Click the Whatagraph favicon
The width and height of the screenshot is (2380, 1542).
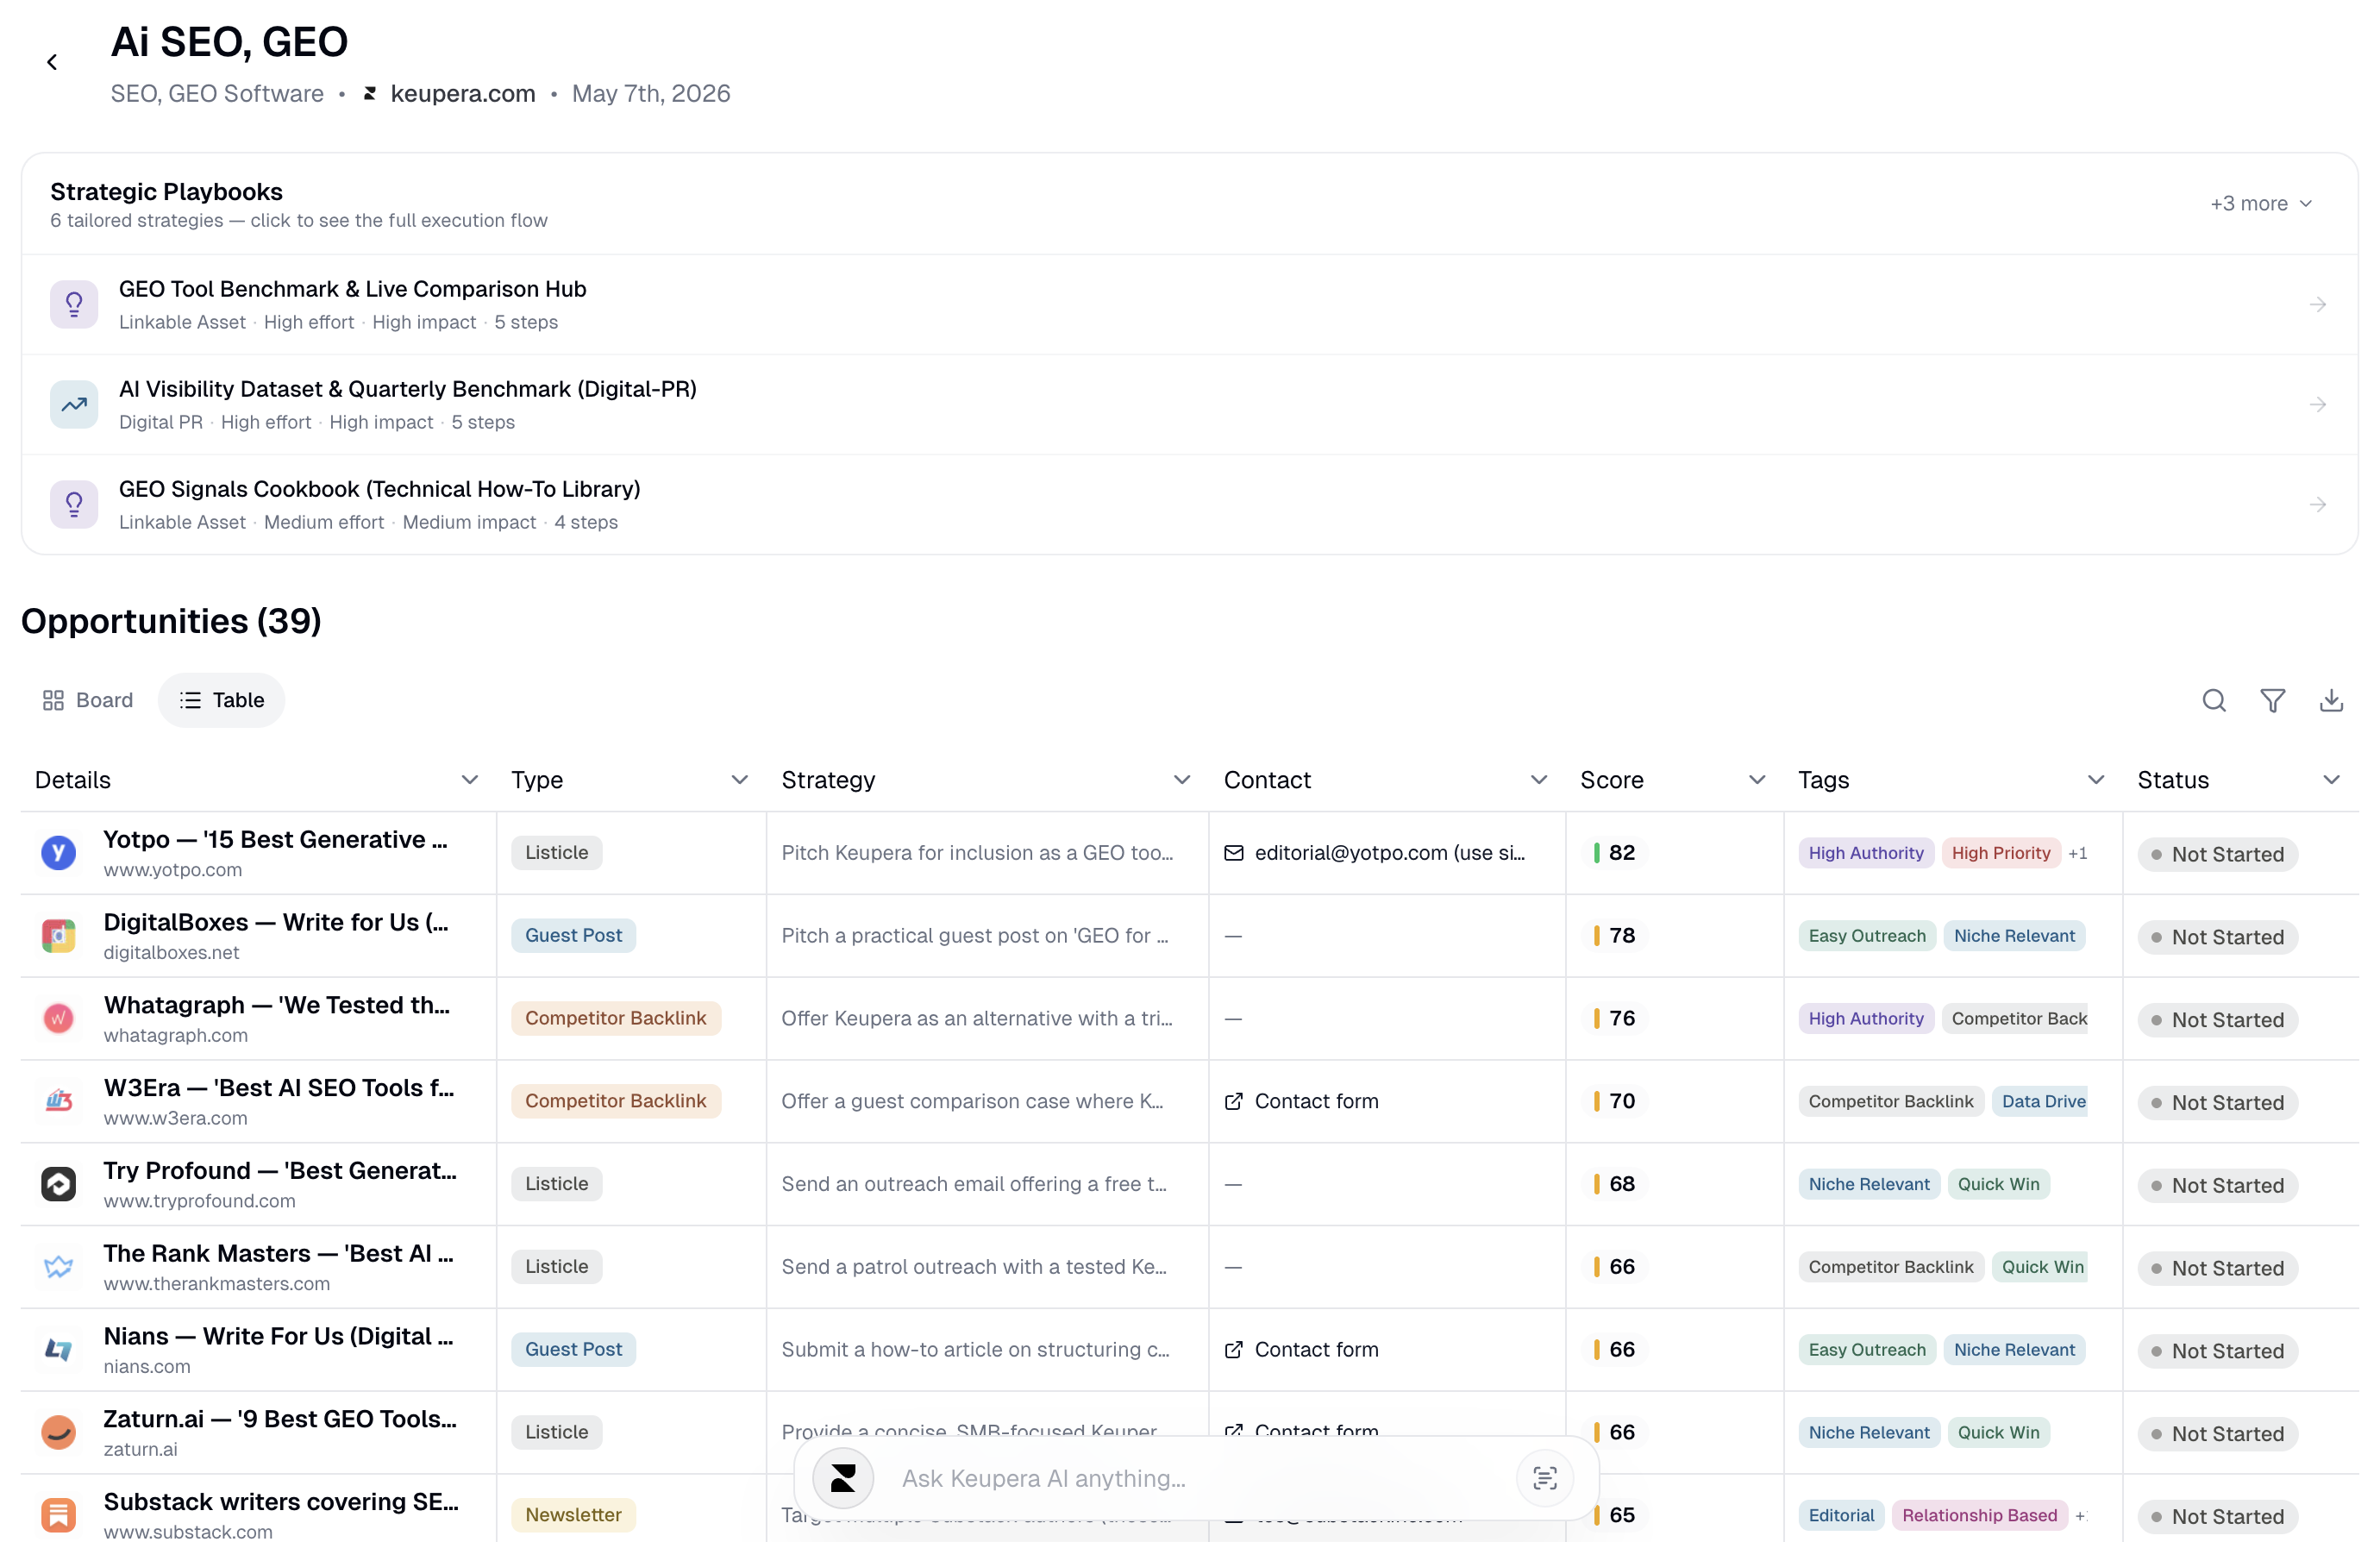pyautogui.click(x=59, y=1018)
